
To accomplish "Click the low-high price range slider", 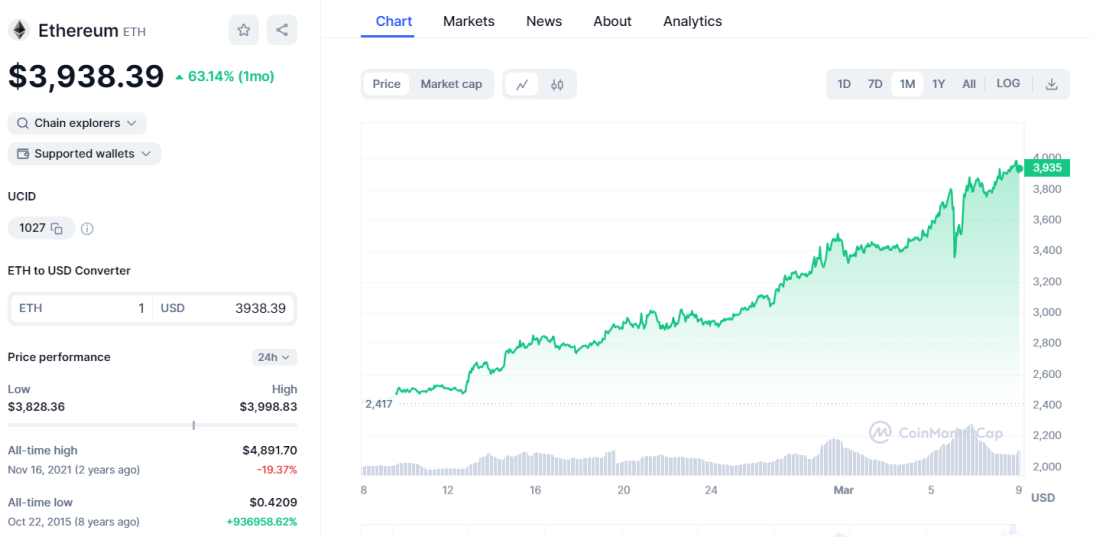I will click(x=153, y=425).
